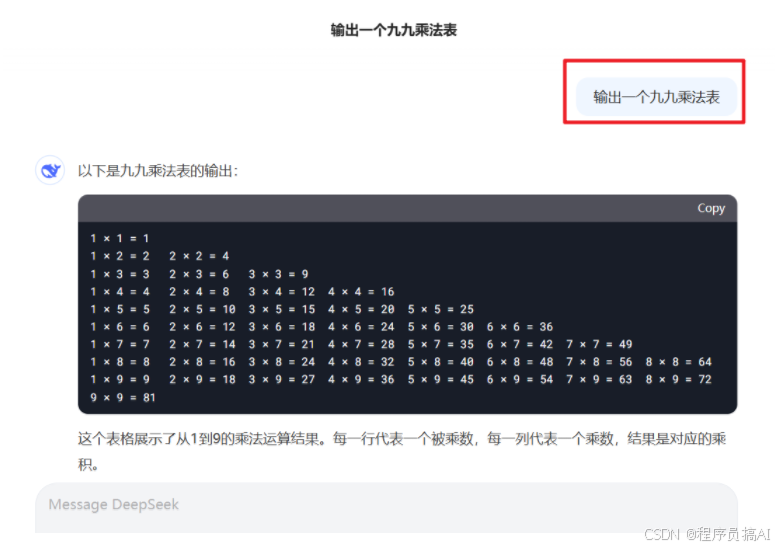Click the cell 6 × 8 = 48
The image size is (775, 548).
pyautogui.click(x=519, y=362)
